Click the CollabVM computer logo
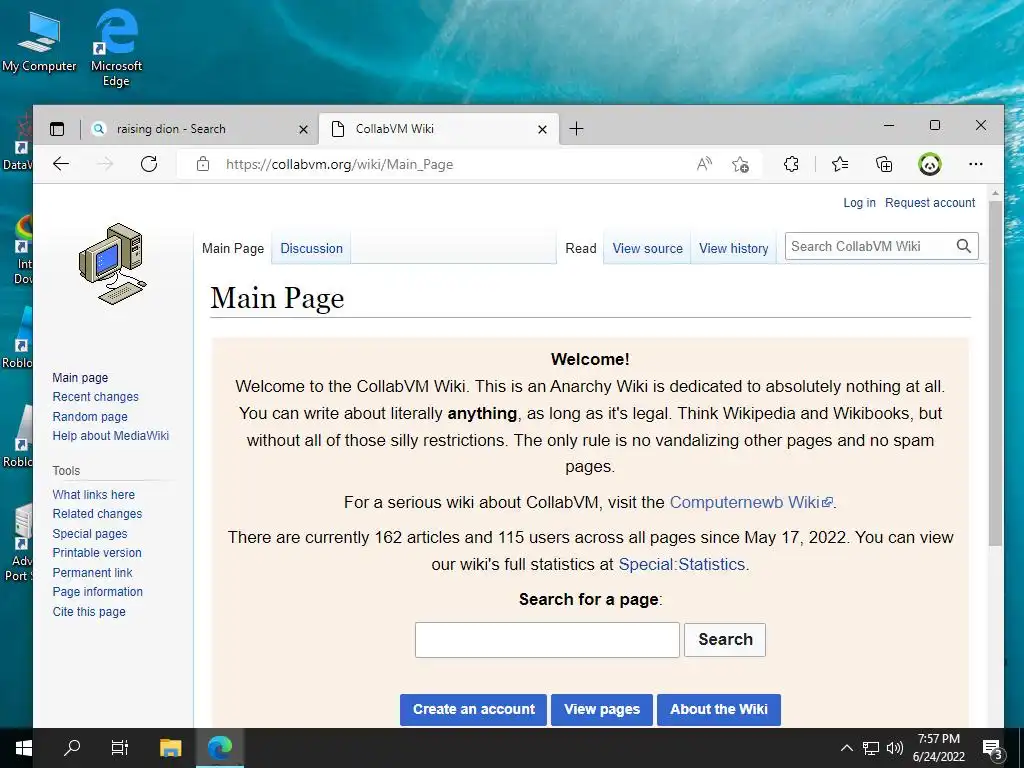The height and width of the screenshot is (768, 1024). [x=113, y=264]
